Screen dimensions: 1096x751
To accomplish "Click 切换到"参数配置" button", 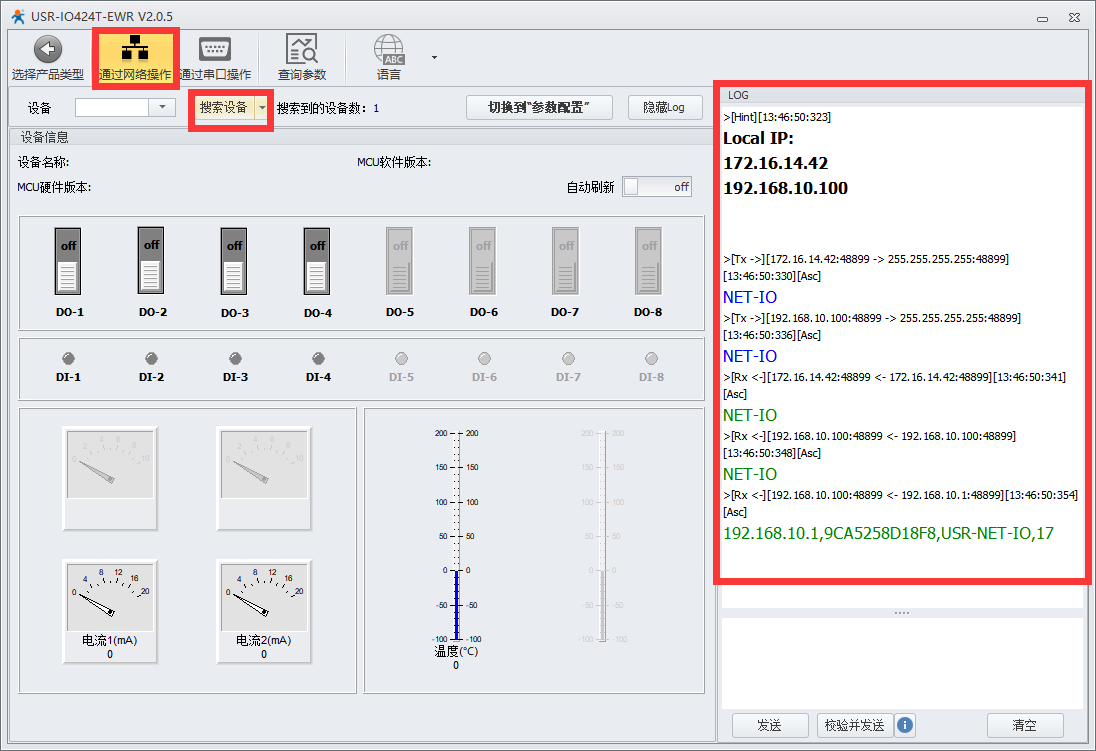I will click(x=539, y=108).
